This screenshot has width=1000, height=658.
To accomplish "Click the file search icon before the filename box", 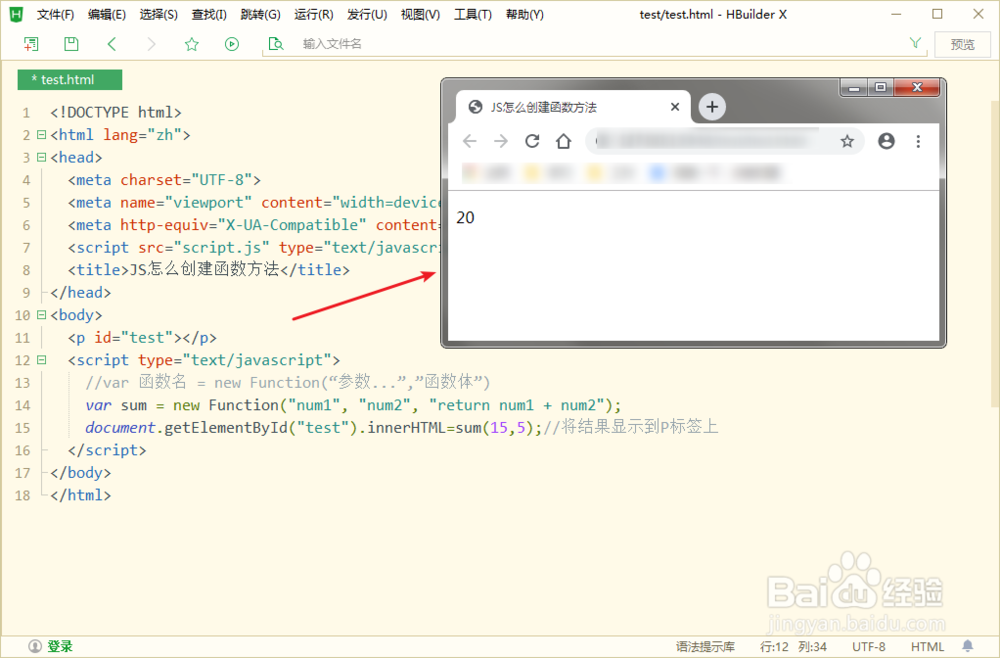I will [277, 44].
